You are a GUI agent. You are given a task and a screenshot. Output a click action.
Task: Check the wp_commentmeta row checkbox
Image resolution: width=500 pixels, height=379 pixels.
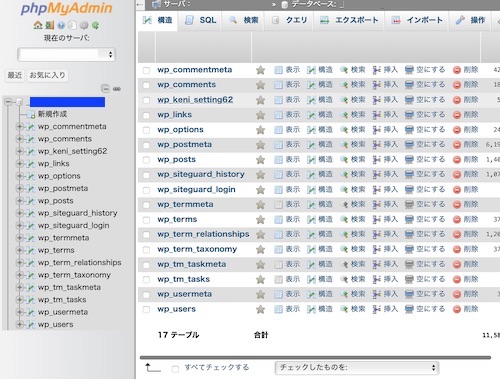pos(146,70)
